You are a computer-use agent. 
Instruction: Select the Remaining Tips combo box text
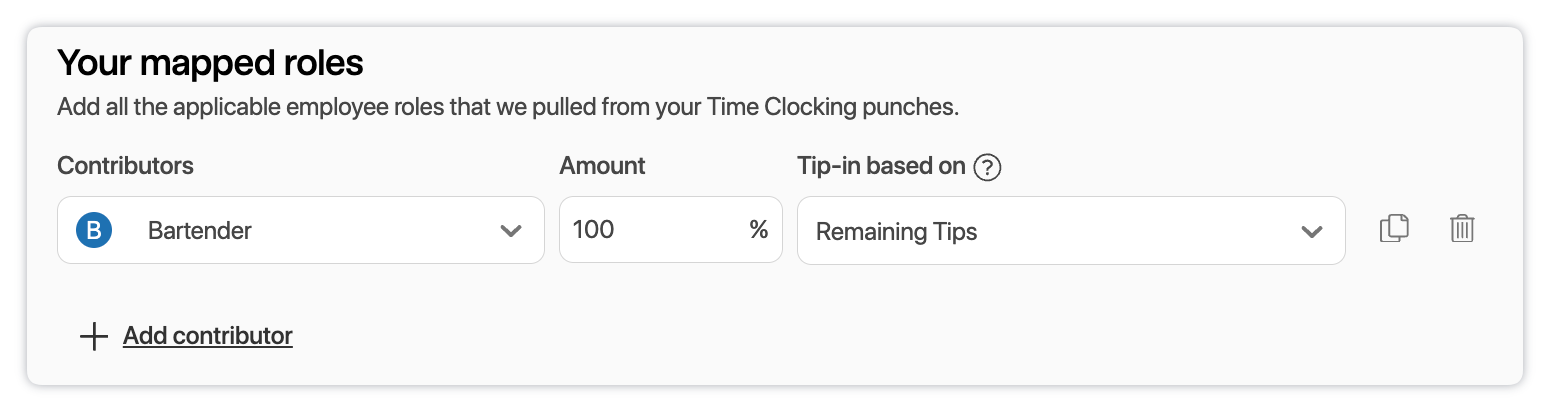[896, 232]
